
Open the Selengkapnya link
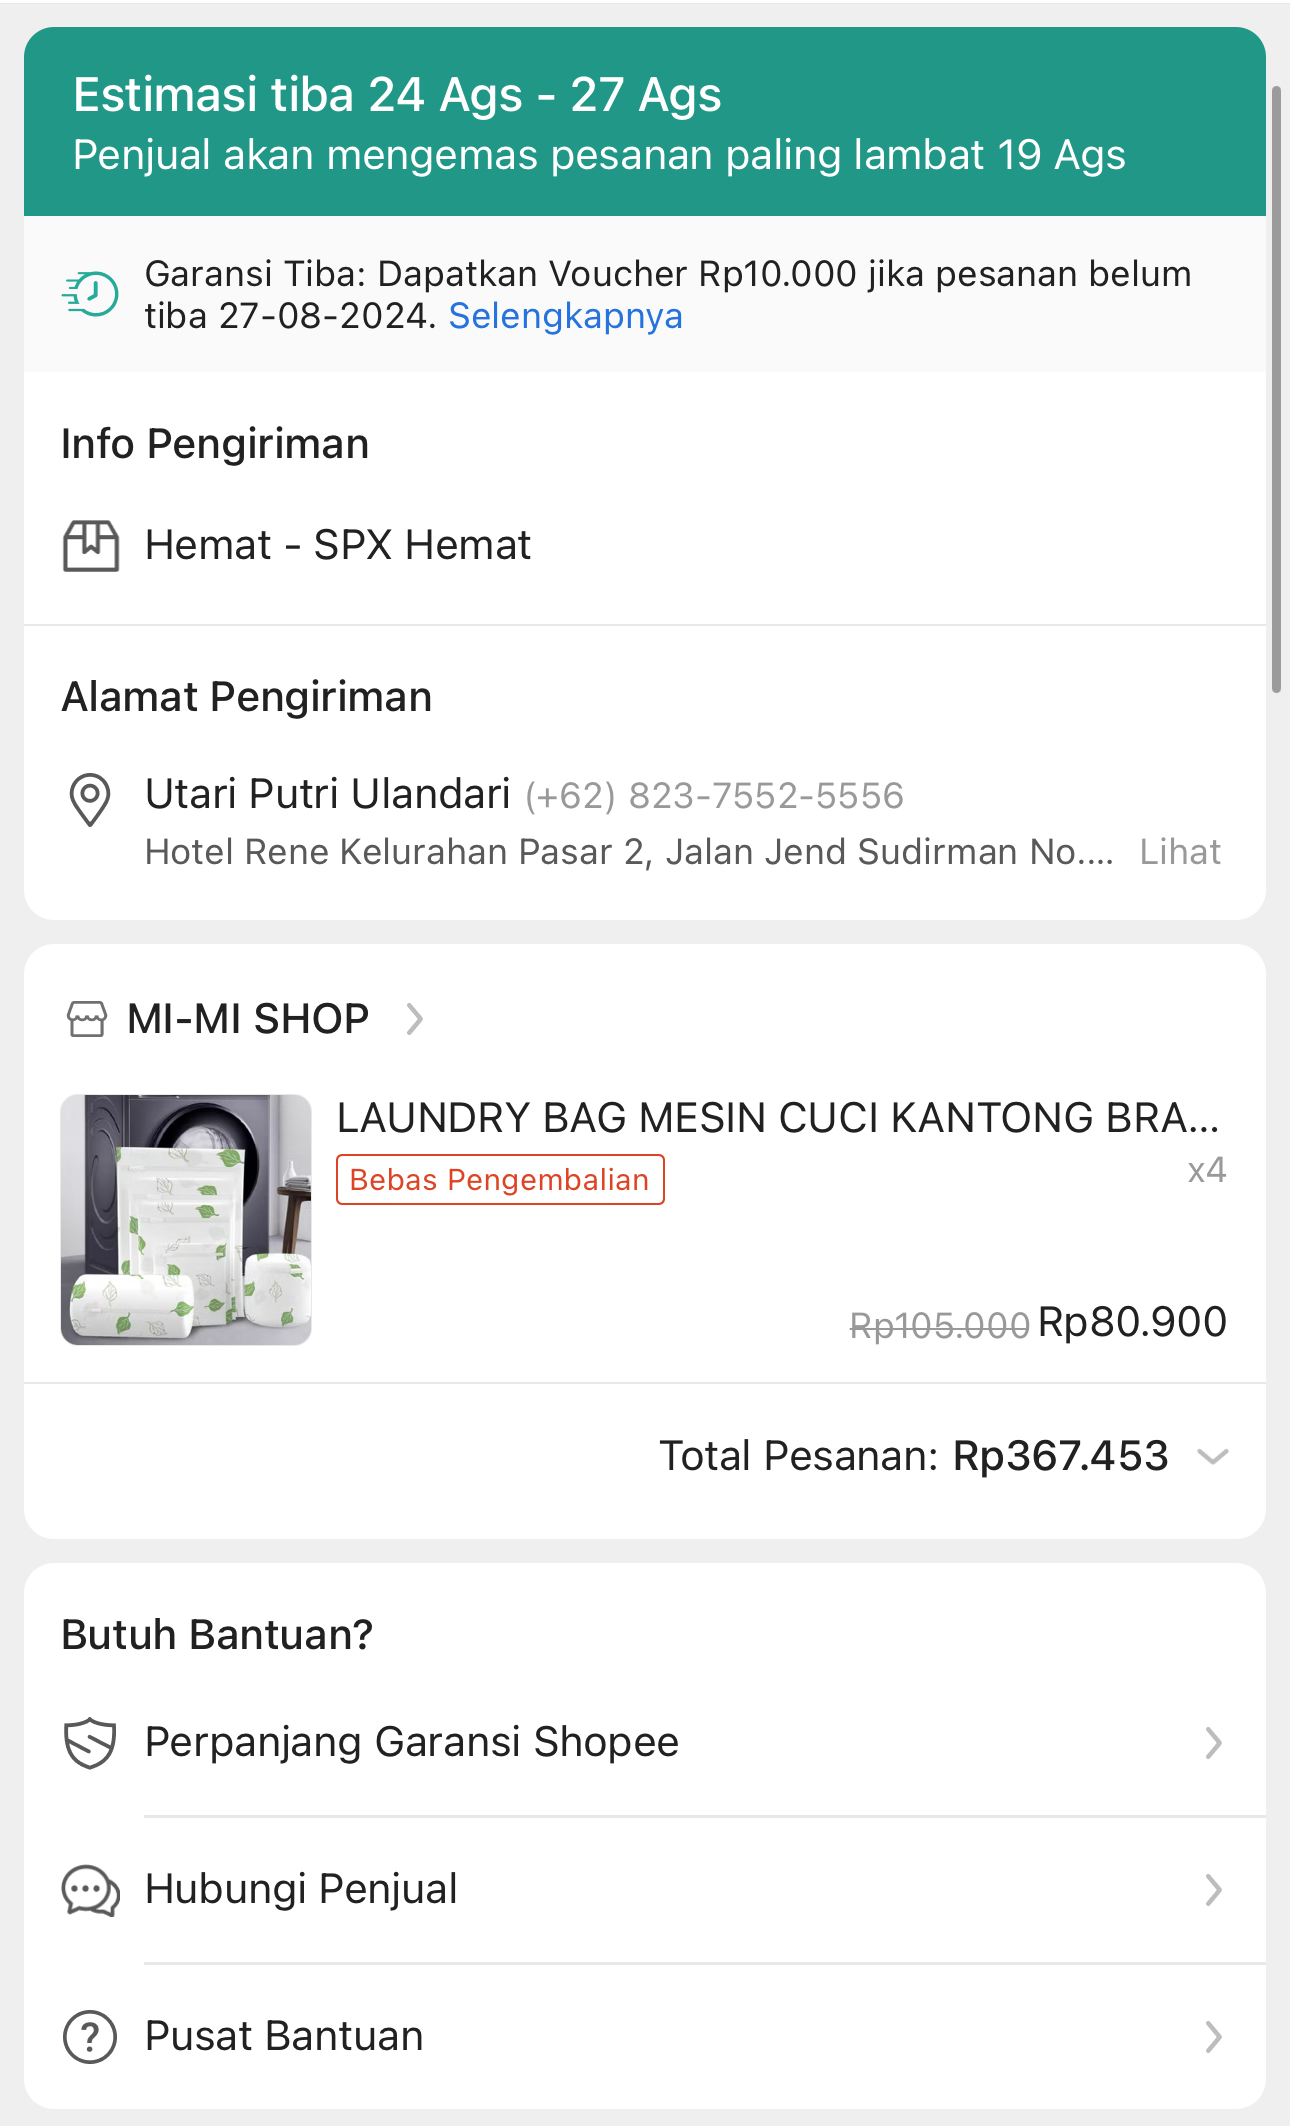click(565, 316)
